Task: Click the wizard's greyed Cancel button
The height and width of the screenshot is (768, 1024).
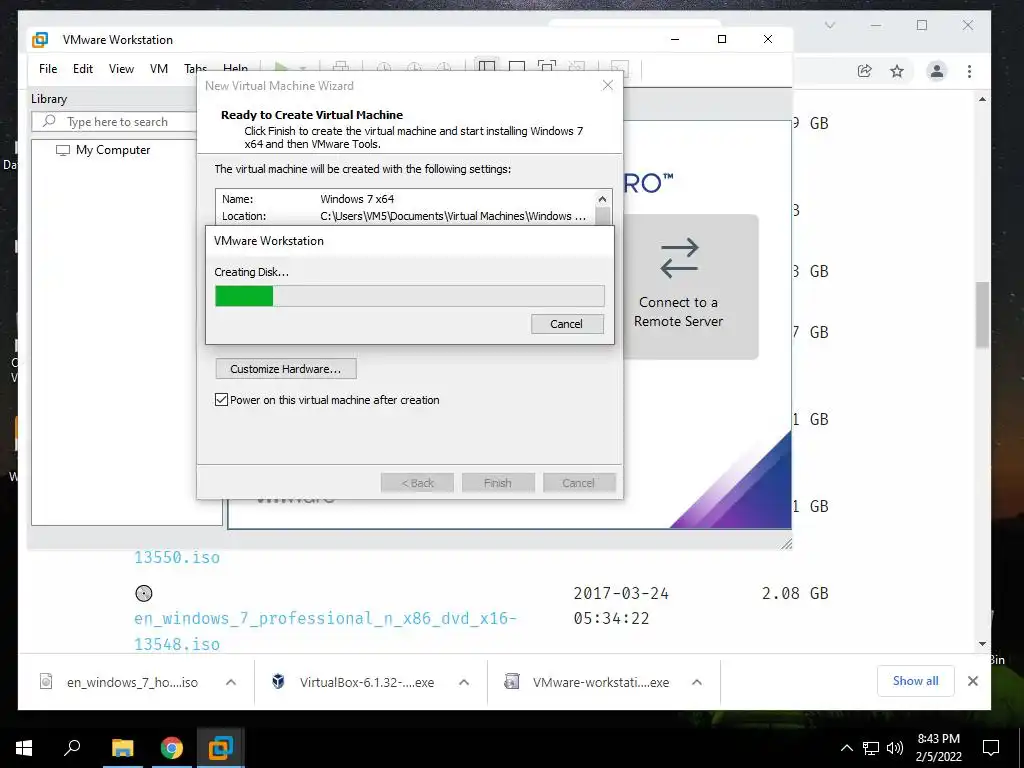Action: (x=579, y=483)
